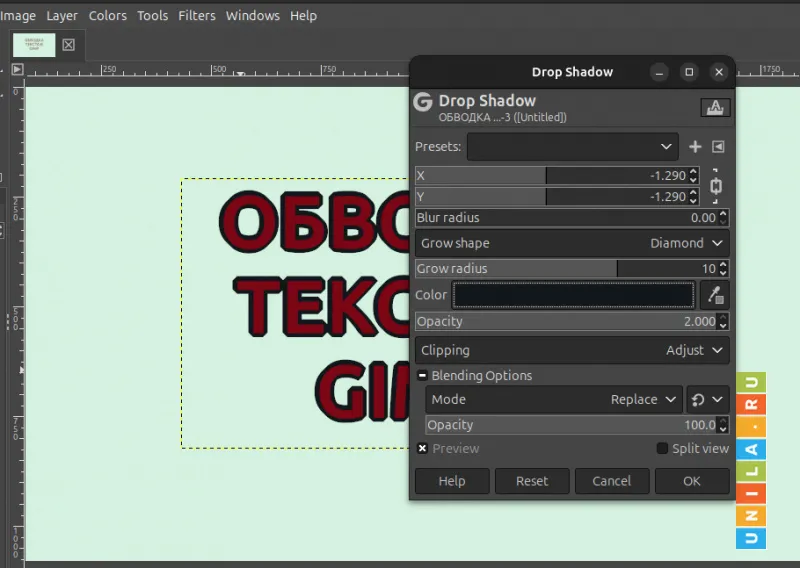Enable the Split view checkbox
Viewport: 800px width, 568px height.
coord(662,449)
